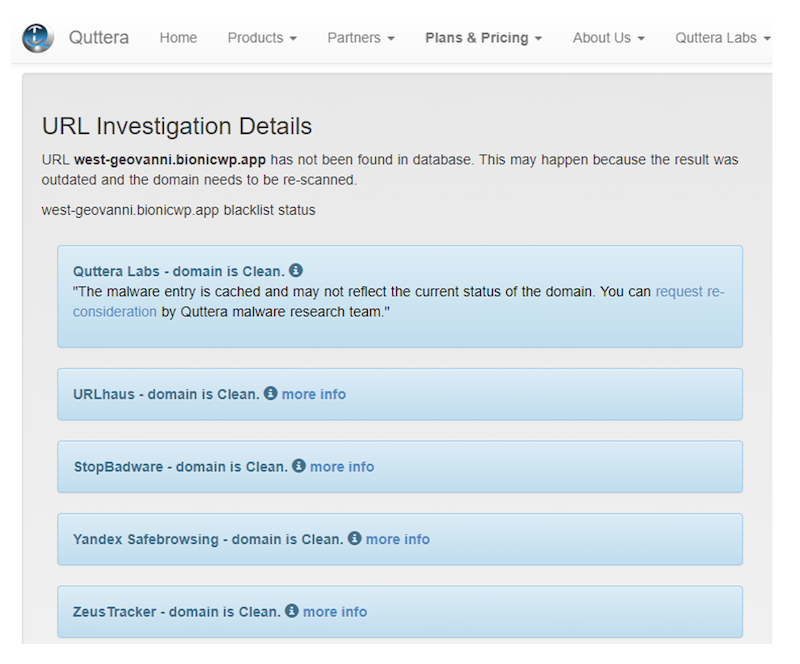Click the StopBadware - domain is Clean text

(181, 467)
